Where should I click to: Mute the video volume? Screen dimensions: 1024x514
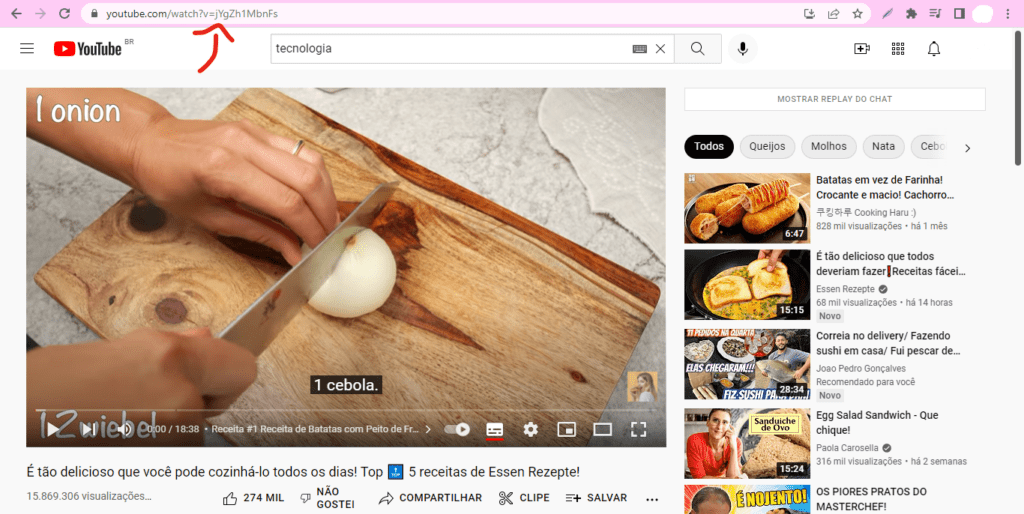coord(124,429)
